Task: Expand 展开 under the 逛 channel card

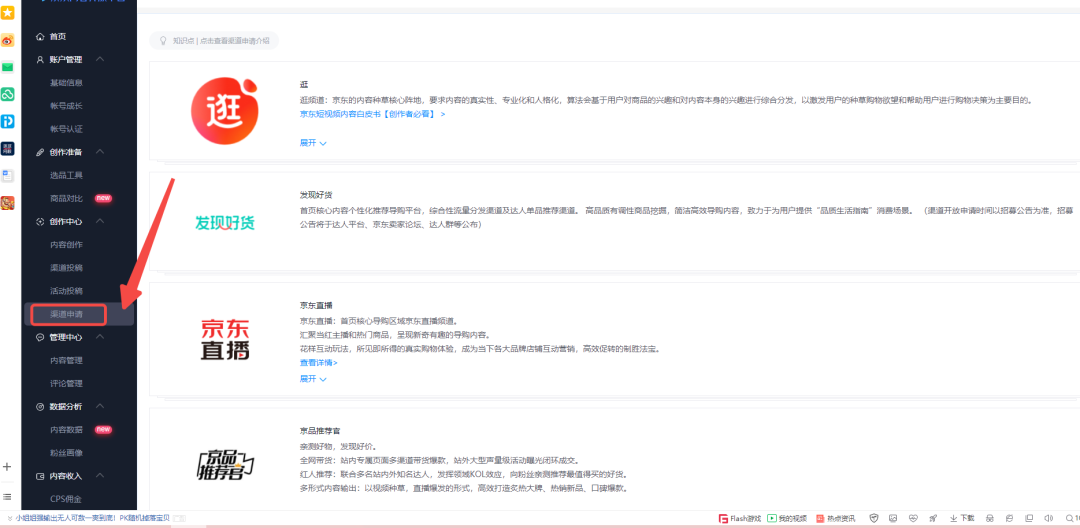Action: 313,143
